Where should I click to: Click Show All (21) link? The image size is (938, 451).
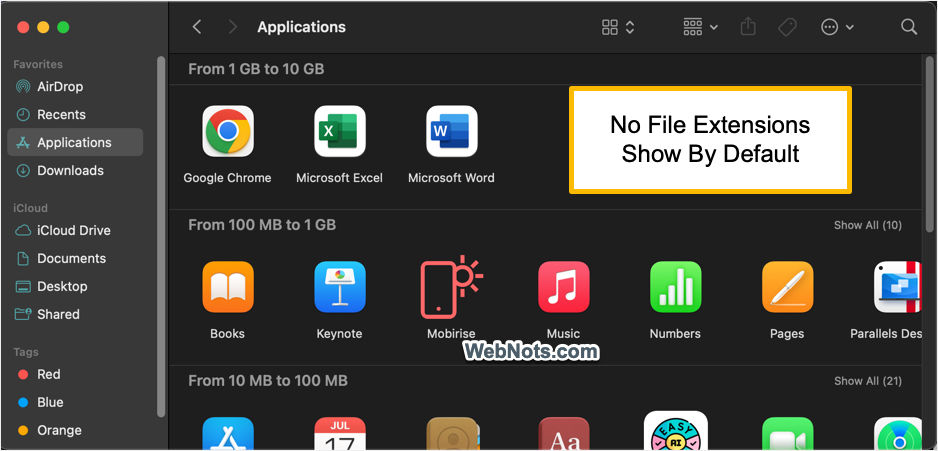867,381
